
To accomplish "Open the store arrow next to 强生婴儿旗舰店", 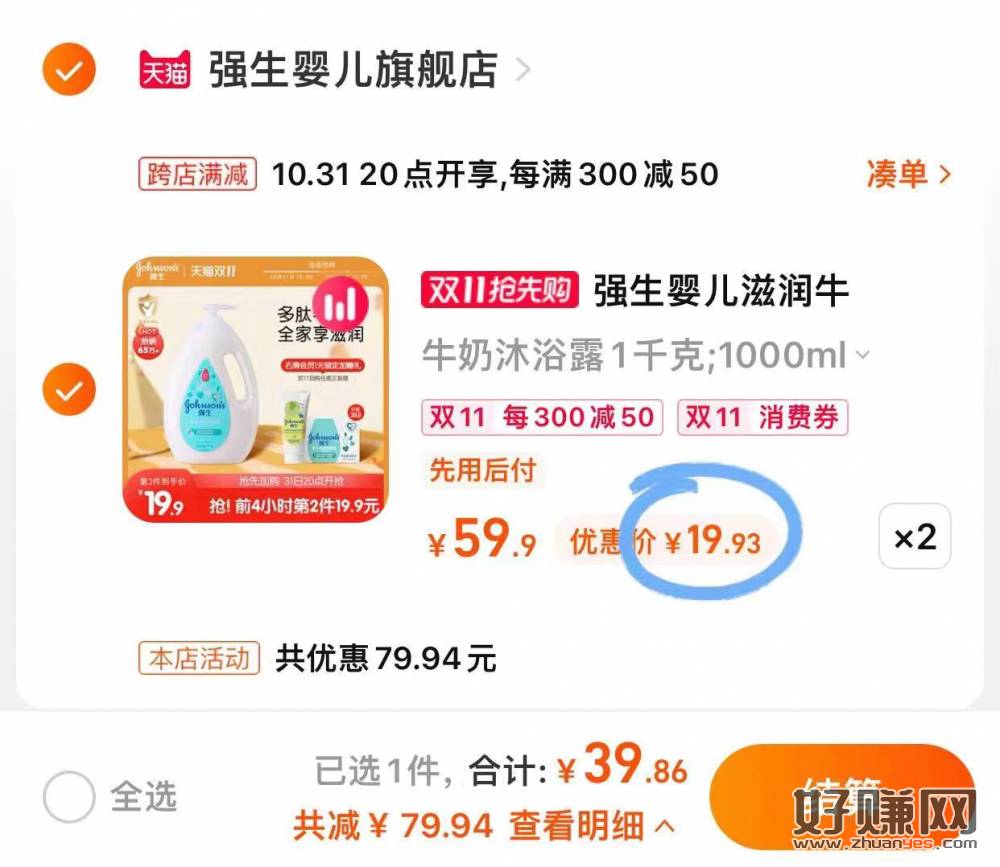I will coord(523,70).
